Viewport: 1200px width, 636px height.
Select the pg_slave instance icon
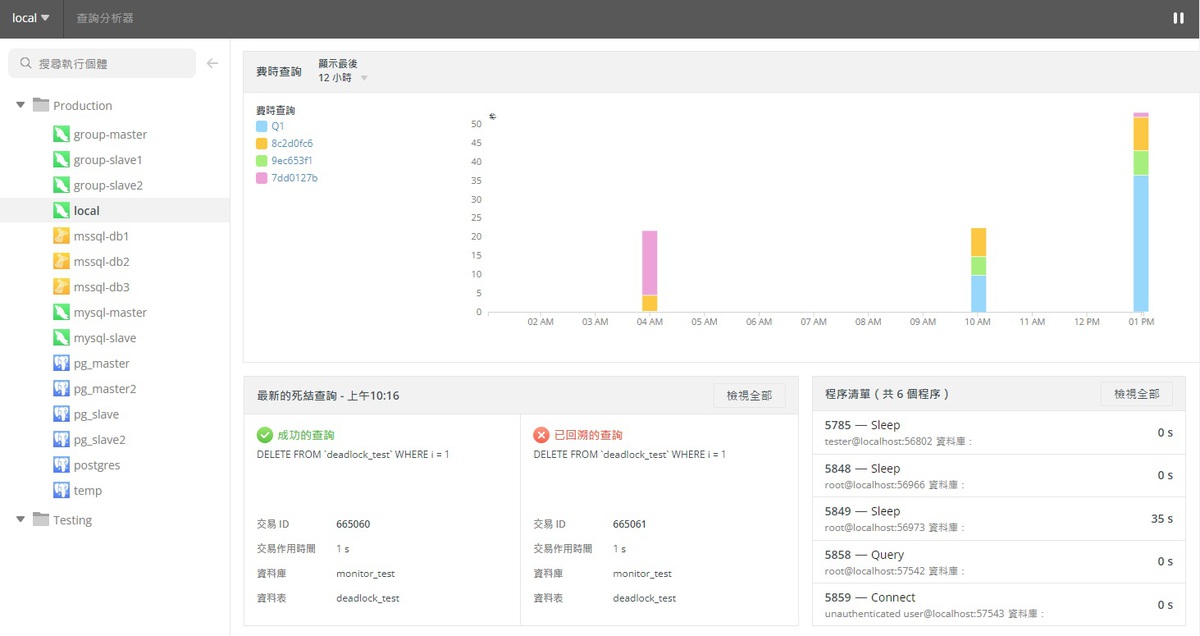[59, 413]
